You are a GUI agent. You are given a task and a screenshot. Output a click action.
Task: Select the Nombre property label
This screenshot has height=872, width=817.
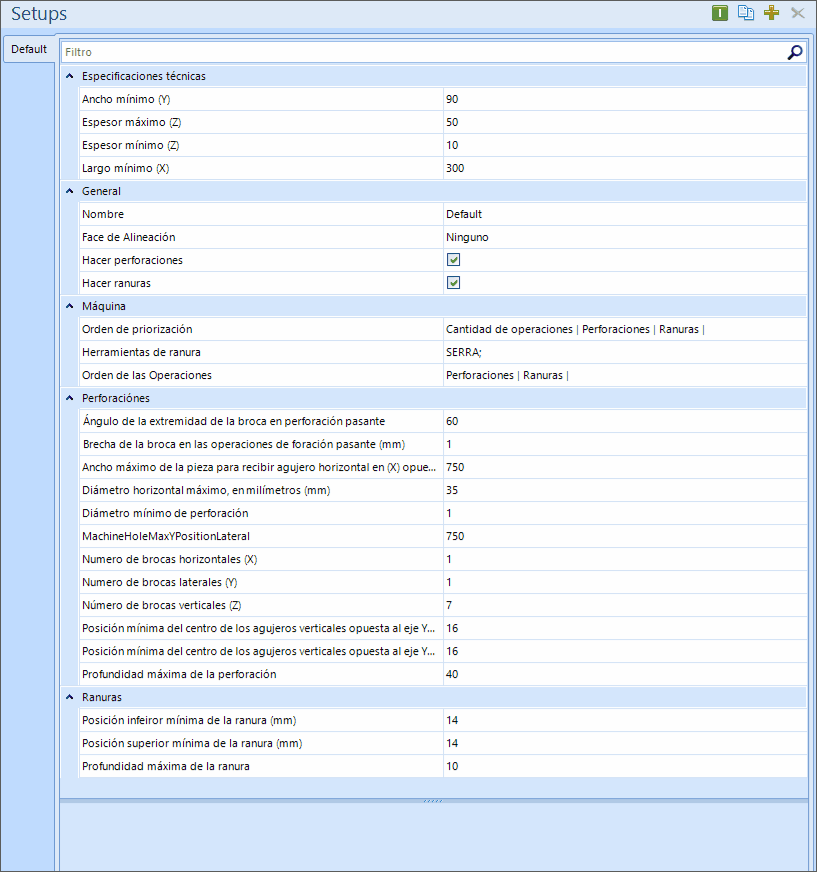point(103,214)
